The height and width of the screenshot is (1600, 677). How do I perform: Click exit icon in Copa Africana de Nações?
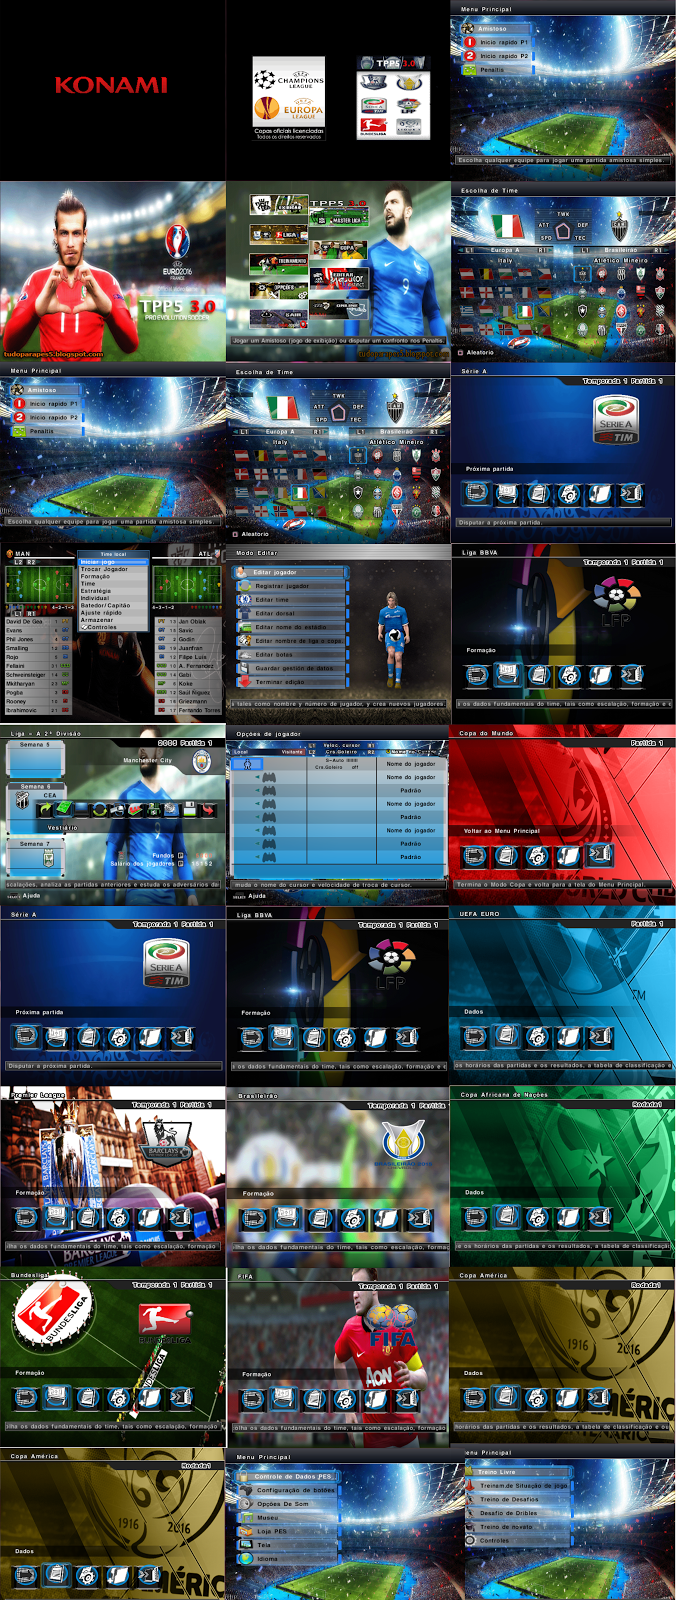pyautogui.click(x=600, y=1217)
